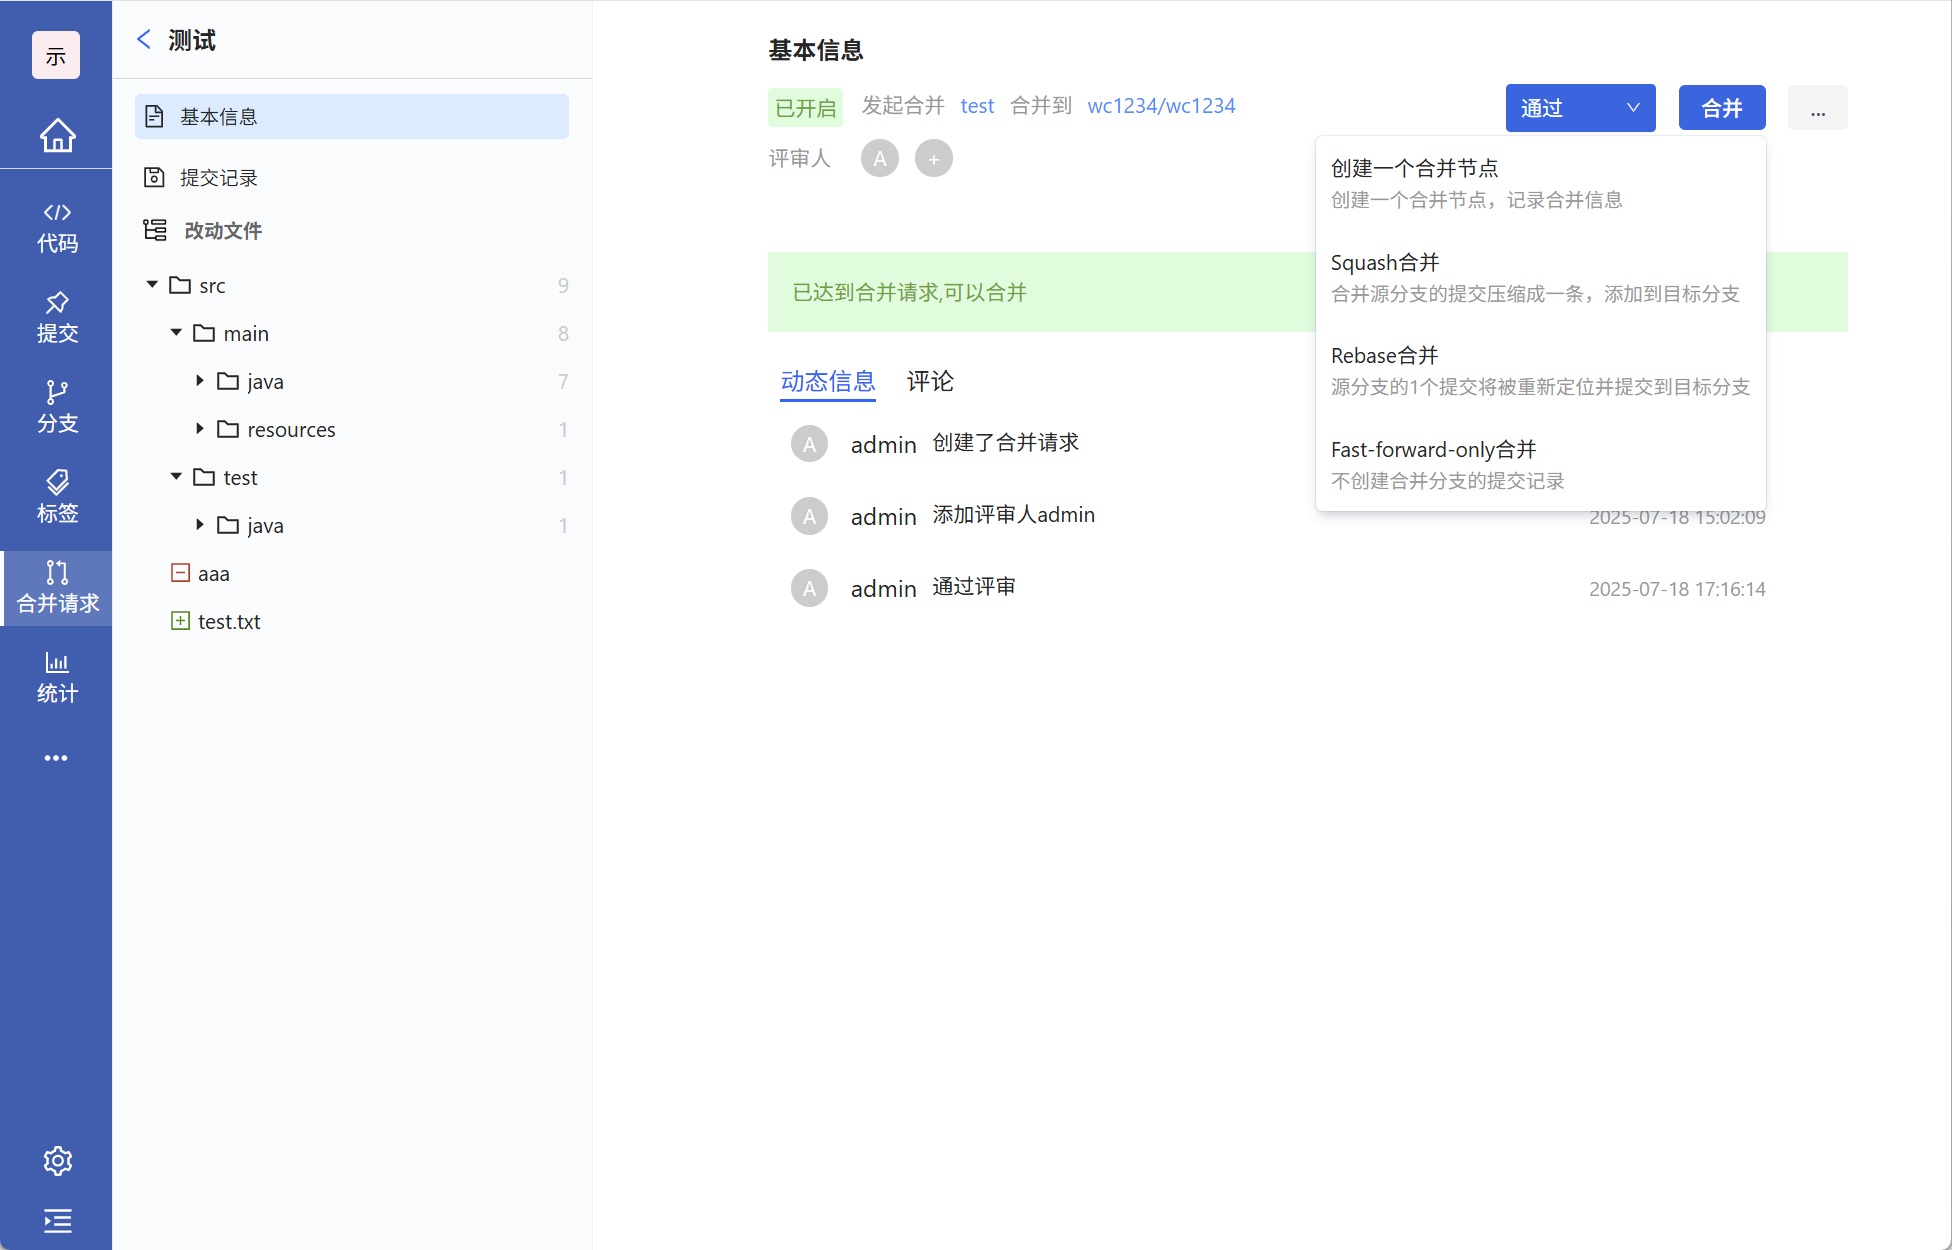Image resolution: width=1952 pixels, height=1250 pixels.
Task: Expand the resources folder
Action: pyautogui.click(x=200, y=429)
